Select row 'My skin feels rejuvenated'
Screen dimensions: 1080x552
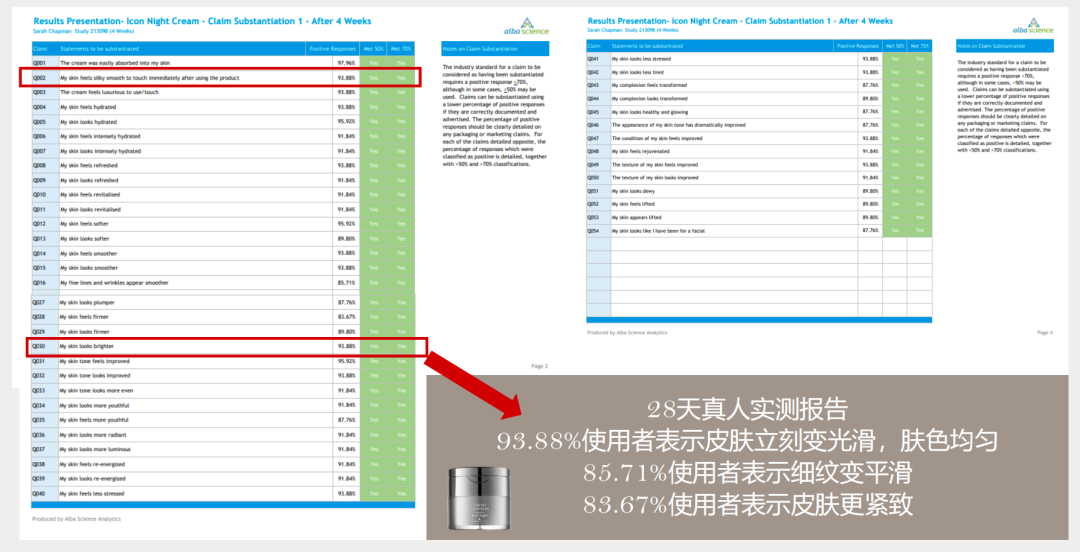click(759, 152)
